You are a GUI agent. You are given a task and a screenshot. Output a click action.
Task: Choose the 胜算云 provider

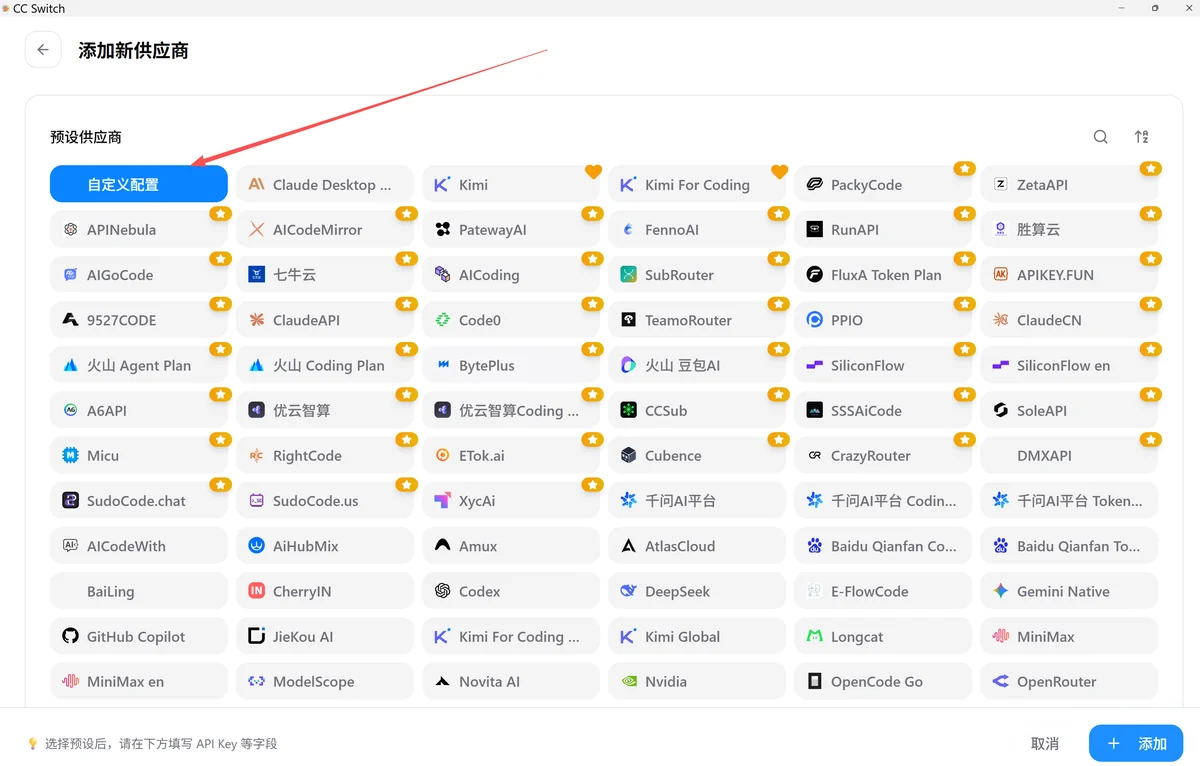1069,229
